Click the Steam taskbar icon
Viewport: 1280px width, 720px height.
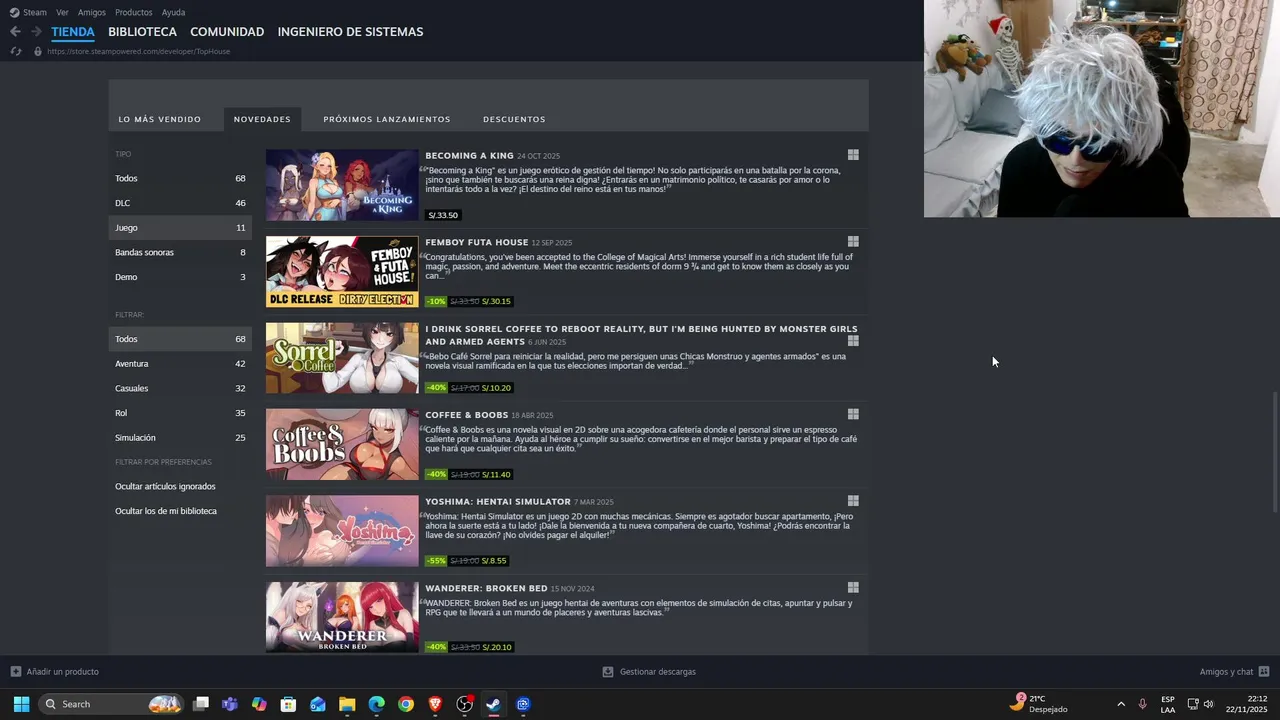493,704
